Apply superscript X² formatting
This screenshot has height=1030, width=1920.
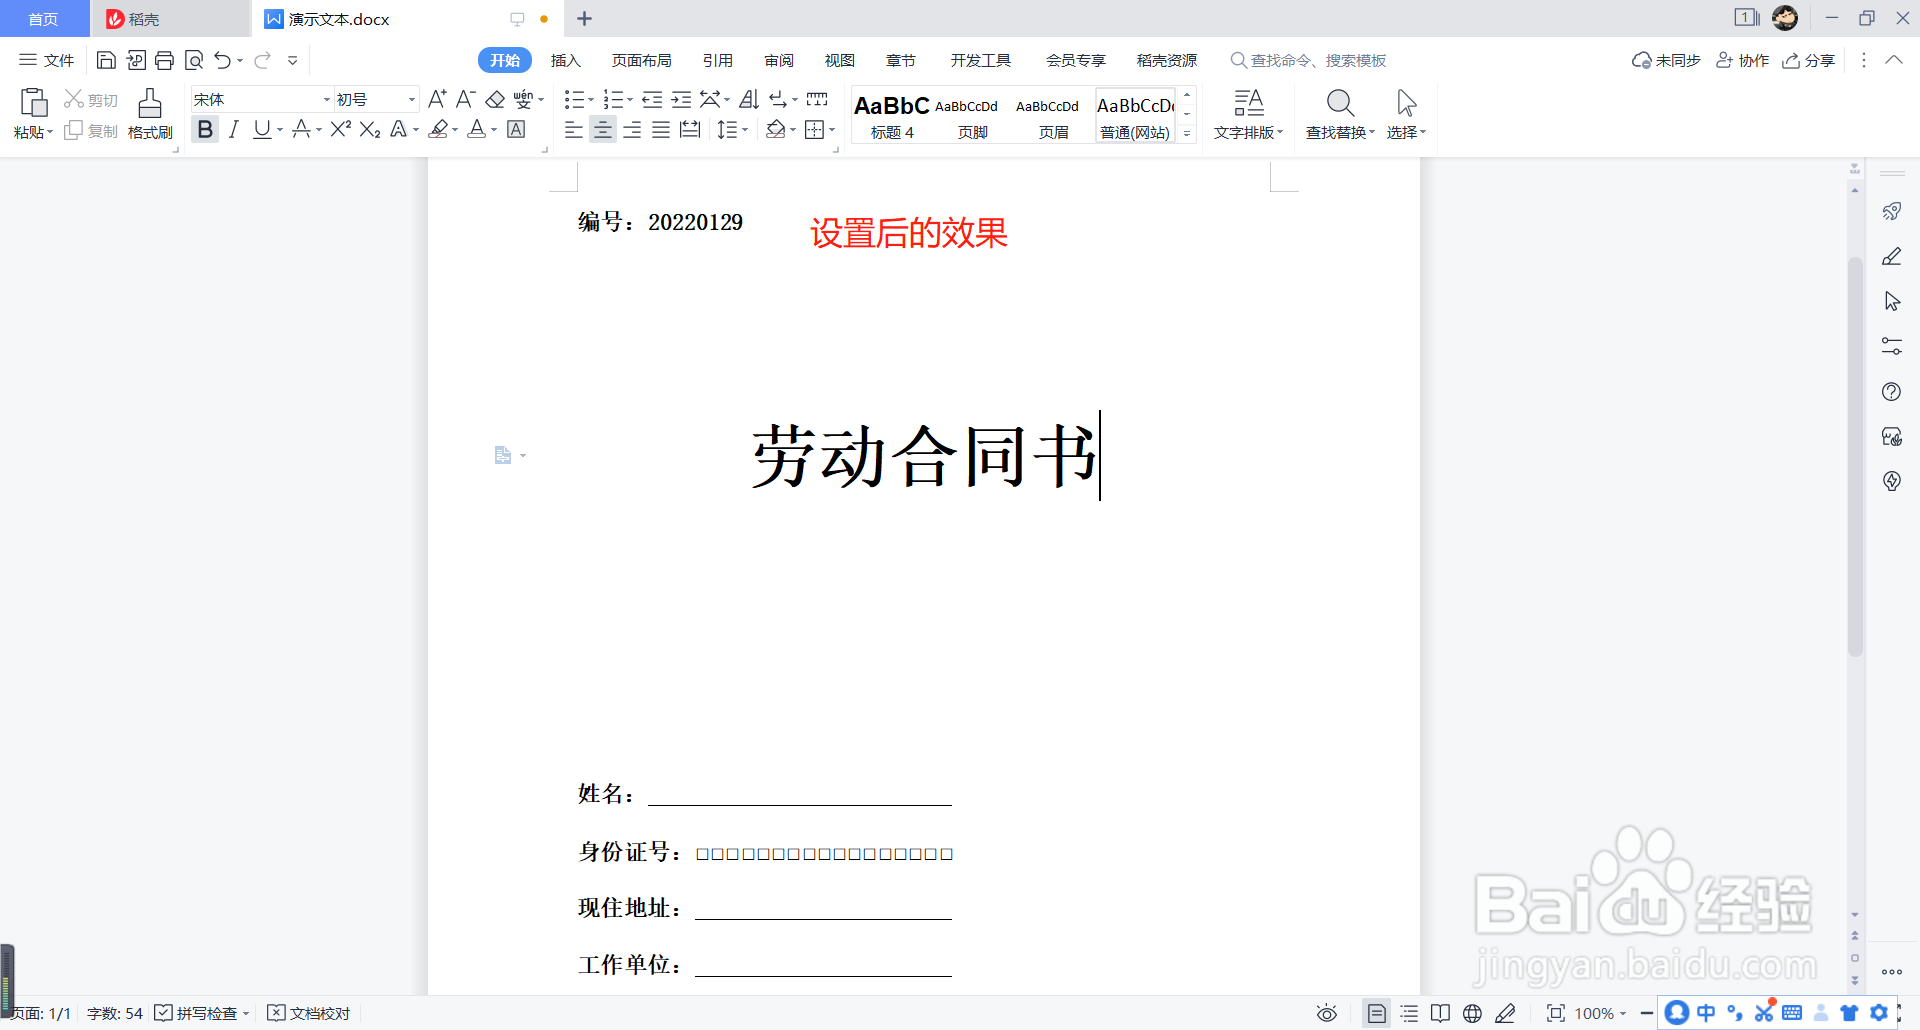341,129
